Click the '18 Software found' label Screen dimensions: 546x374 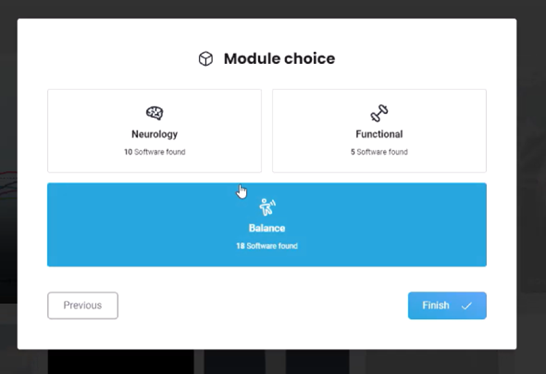tap(267, 246)
